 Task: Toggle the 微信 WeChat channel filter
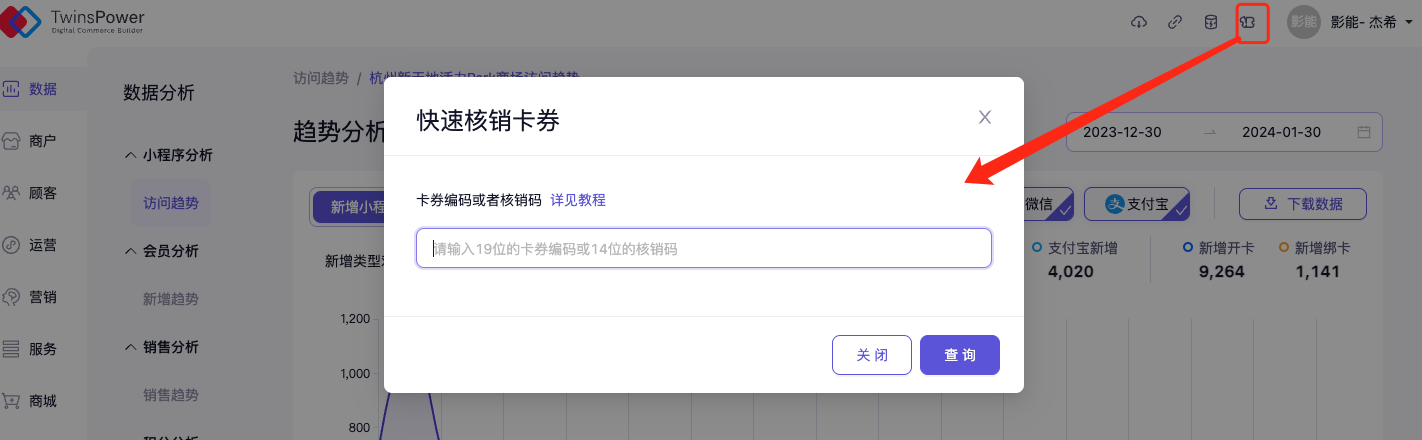click(x=1045, y=204)
